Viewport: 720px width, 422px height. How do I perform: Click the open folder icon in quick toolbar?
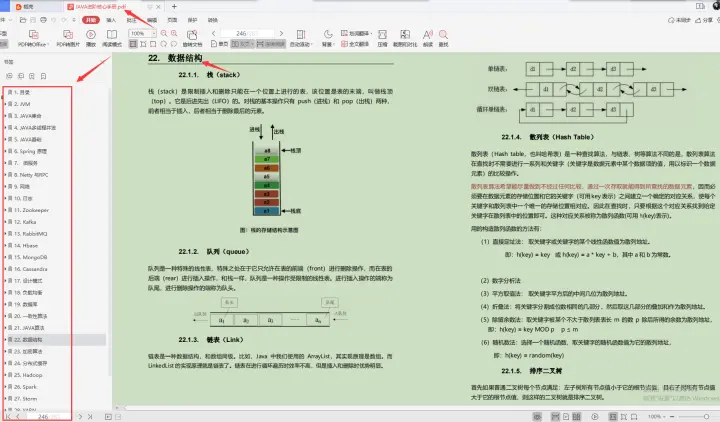point(23,20)
